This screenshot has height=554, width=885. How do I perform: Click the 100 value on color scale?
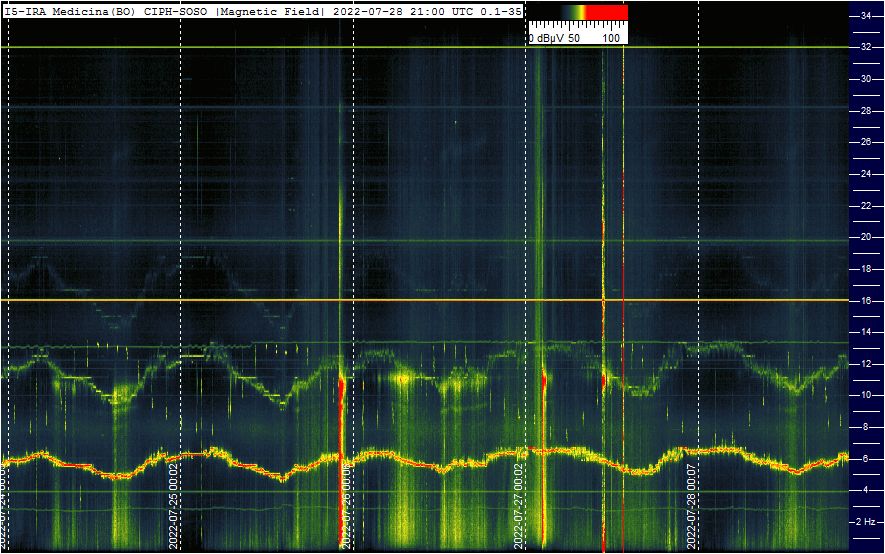(x=611, y=38)
